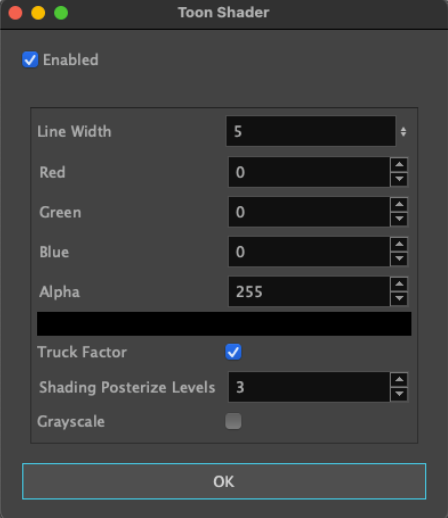This screenshot has height=518, width=448.
Task: Increase the Green value with up arrow
Action: [399, 204]
